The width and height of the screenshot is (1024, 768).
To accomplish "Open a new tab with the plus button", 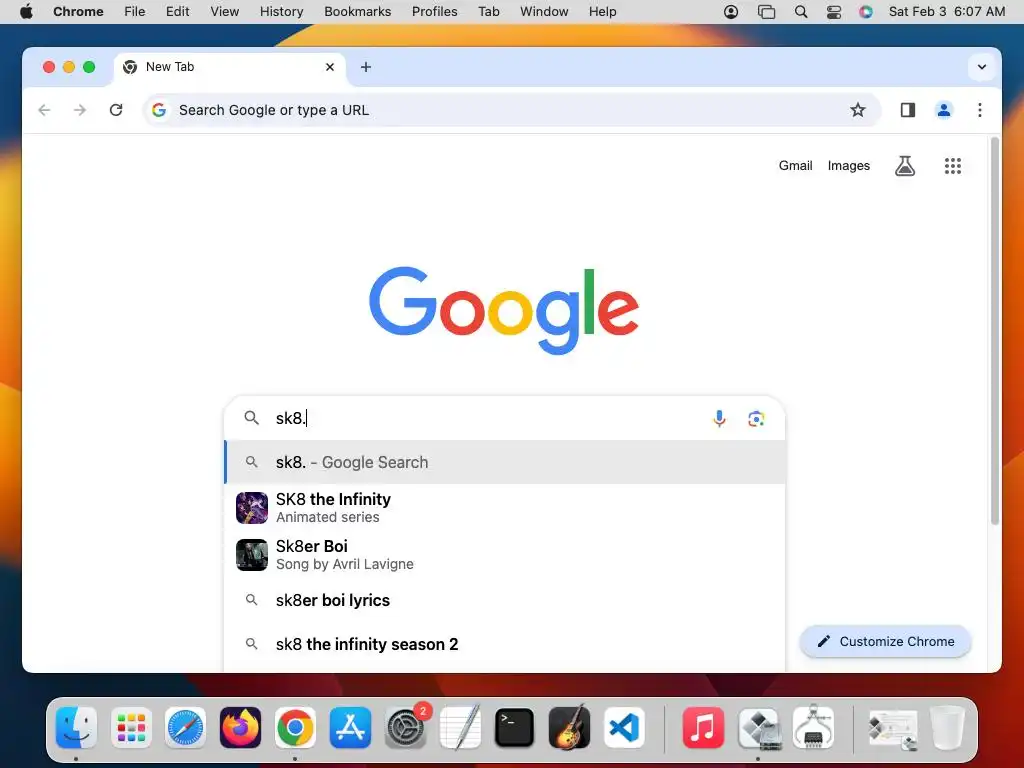I will 366,67.
